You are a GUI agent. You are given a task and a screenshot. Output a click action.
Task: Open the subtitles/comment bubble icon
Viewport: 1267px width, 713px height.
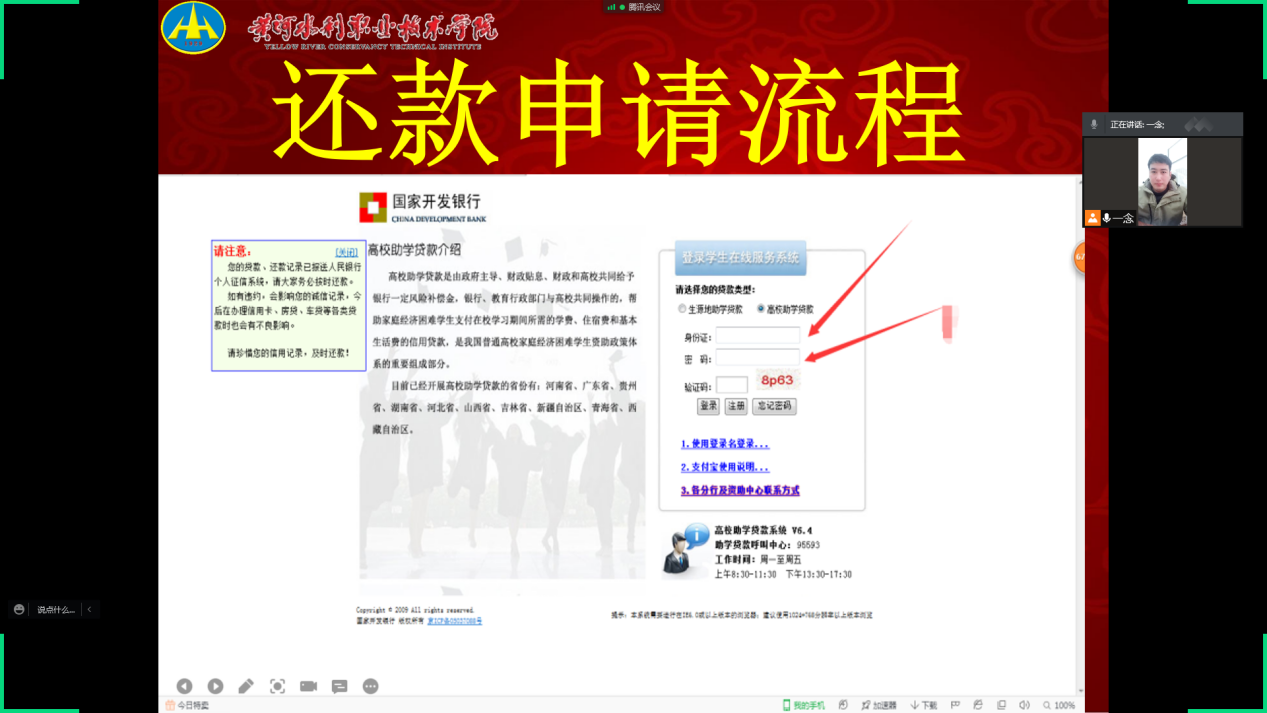[x=339, y=686]
